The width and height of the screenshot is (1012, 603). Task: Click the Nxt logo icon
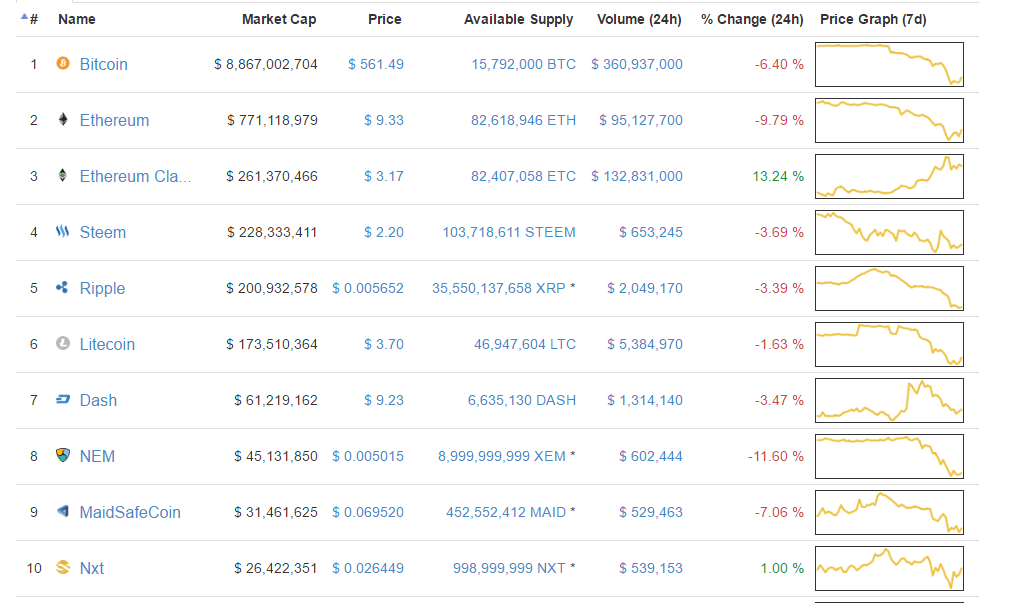click(63, 567)
